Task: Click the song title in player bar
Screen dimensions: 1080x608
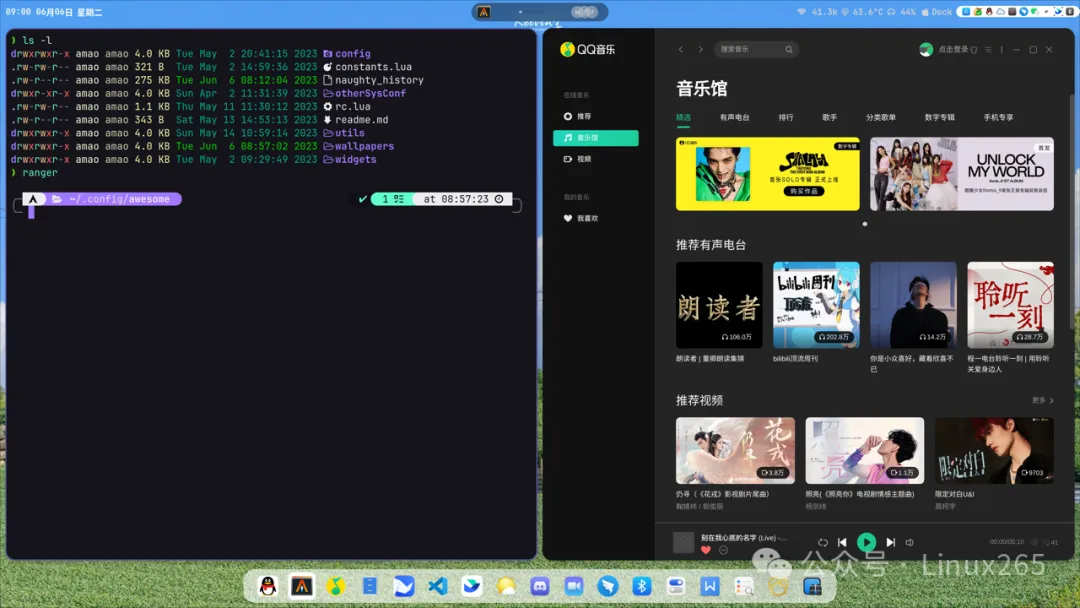Action: click(744, 538)
